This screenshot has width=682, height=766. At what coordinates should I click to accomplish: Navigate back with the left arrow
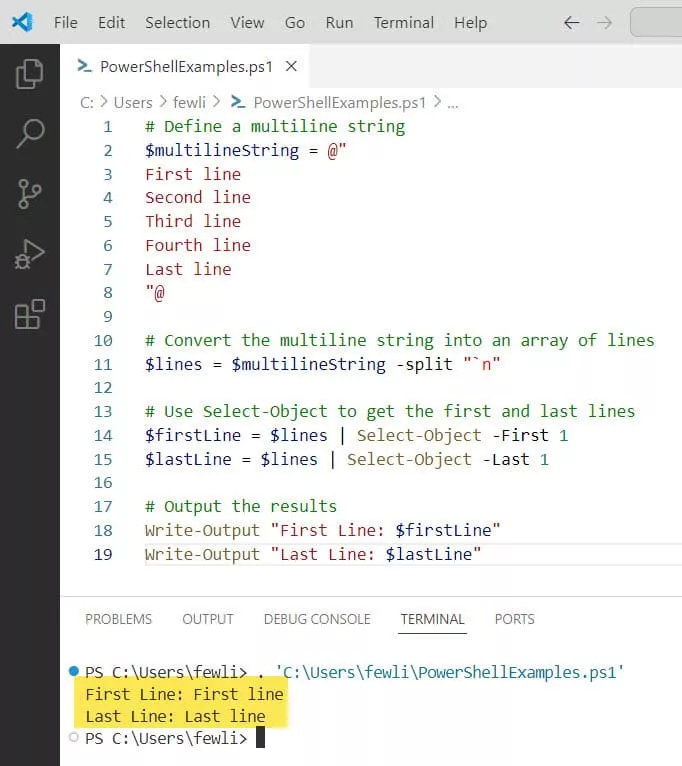pyautogui.click(x=572, y=22)
